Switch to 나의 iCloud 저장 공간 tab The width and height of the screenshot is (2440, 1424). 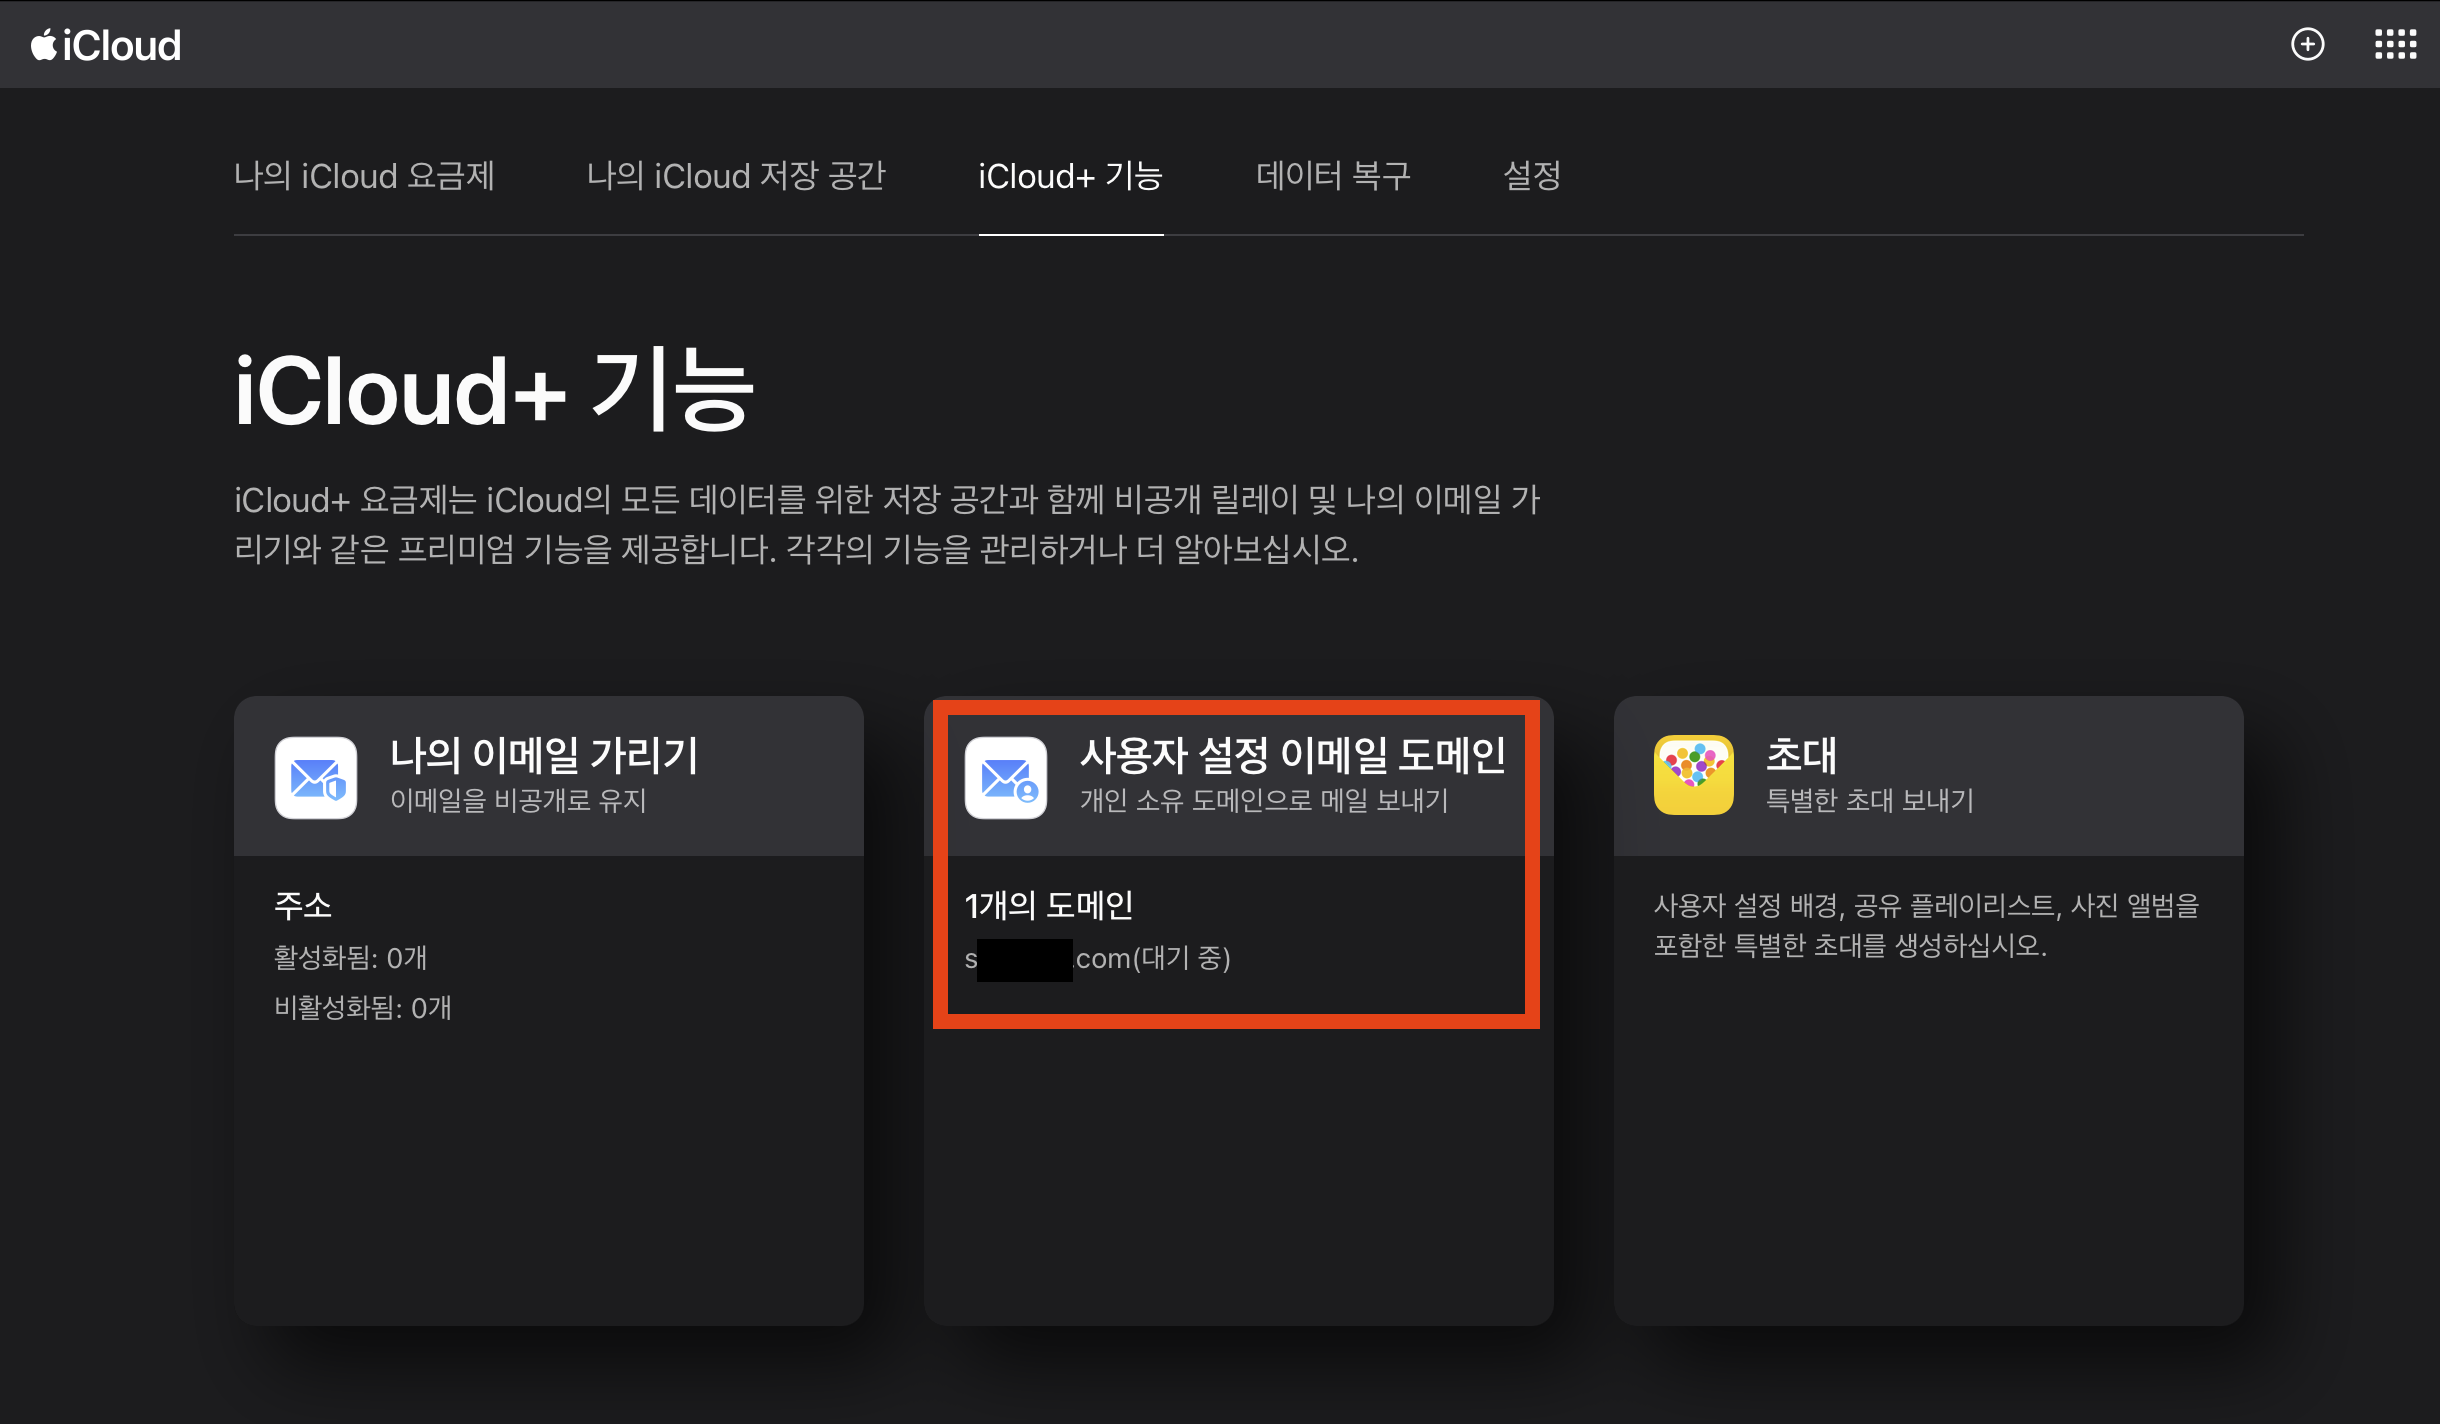(736, 176)
